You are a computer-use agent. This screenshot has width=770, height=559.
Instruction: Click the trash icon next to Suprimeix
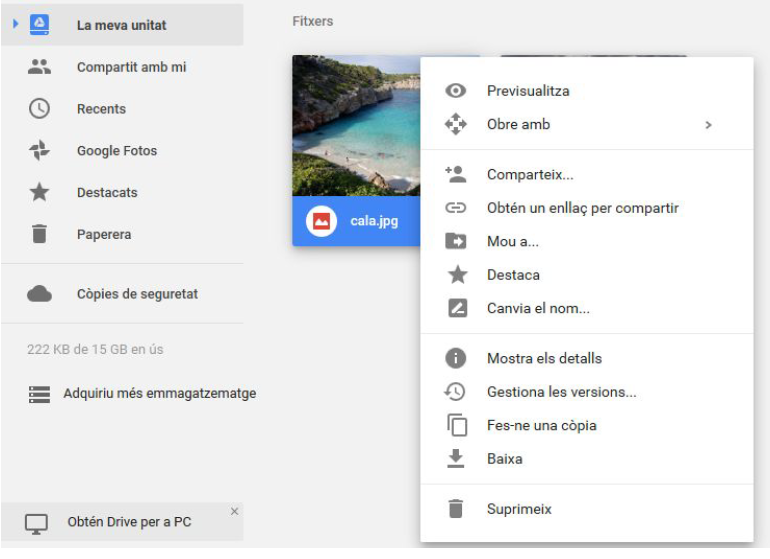pyautogui.click(x=456, y=509)
